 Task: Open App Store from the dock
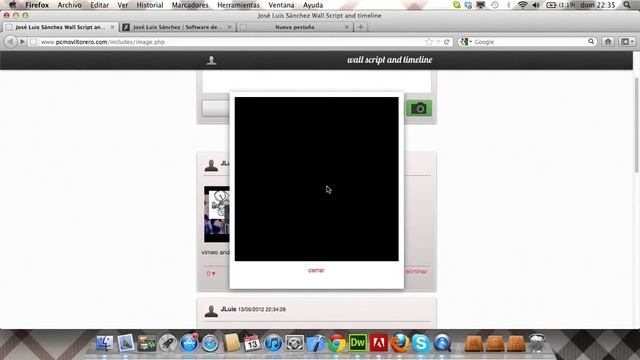click(x=189, y=343)
